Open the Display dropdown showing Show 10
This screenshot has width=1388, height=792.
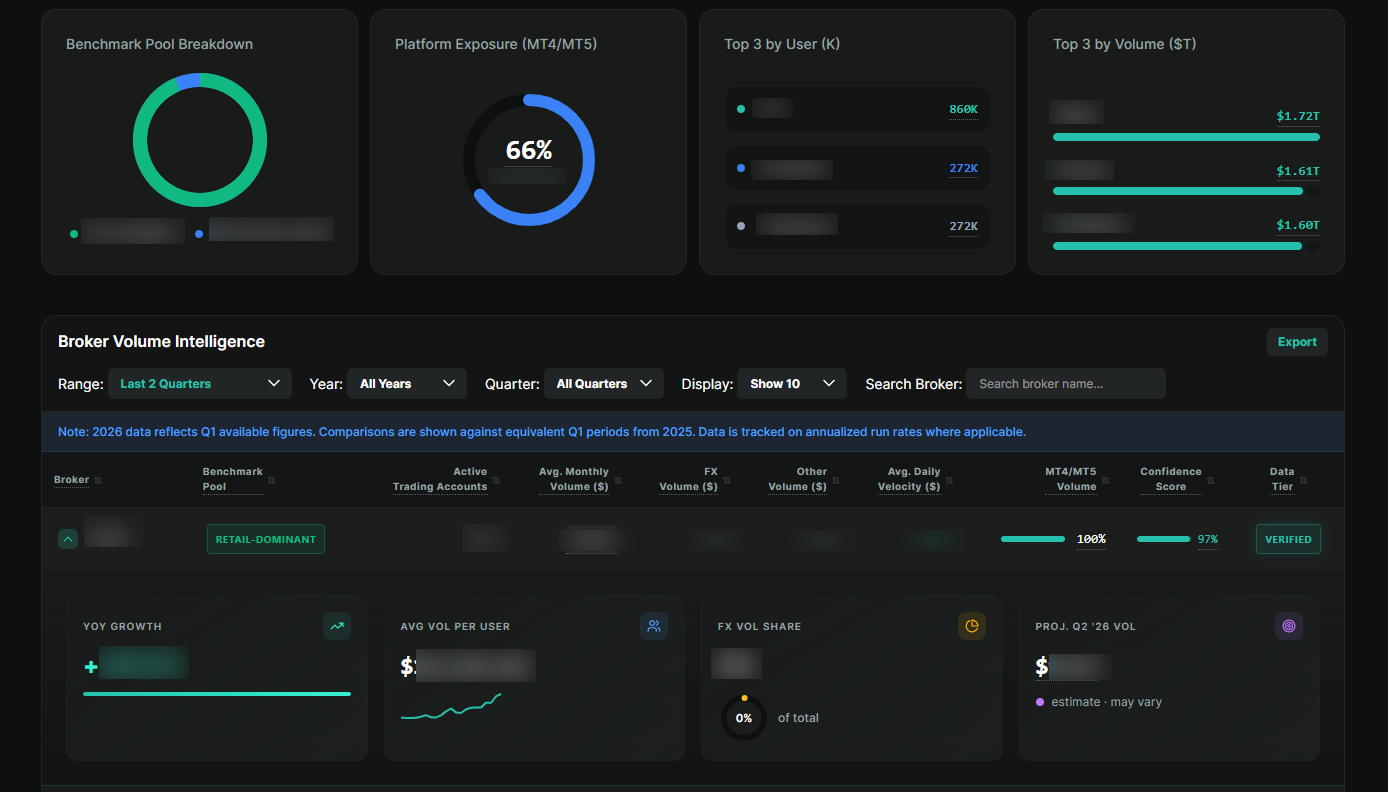pos(792,384)
